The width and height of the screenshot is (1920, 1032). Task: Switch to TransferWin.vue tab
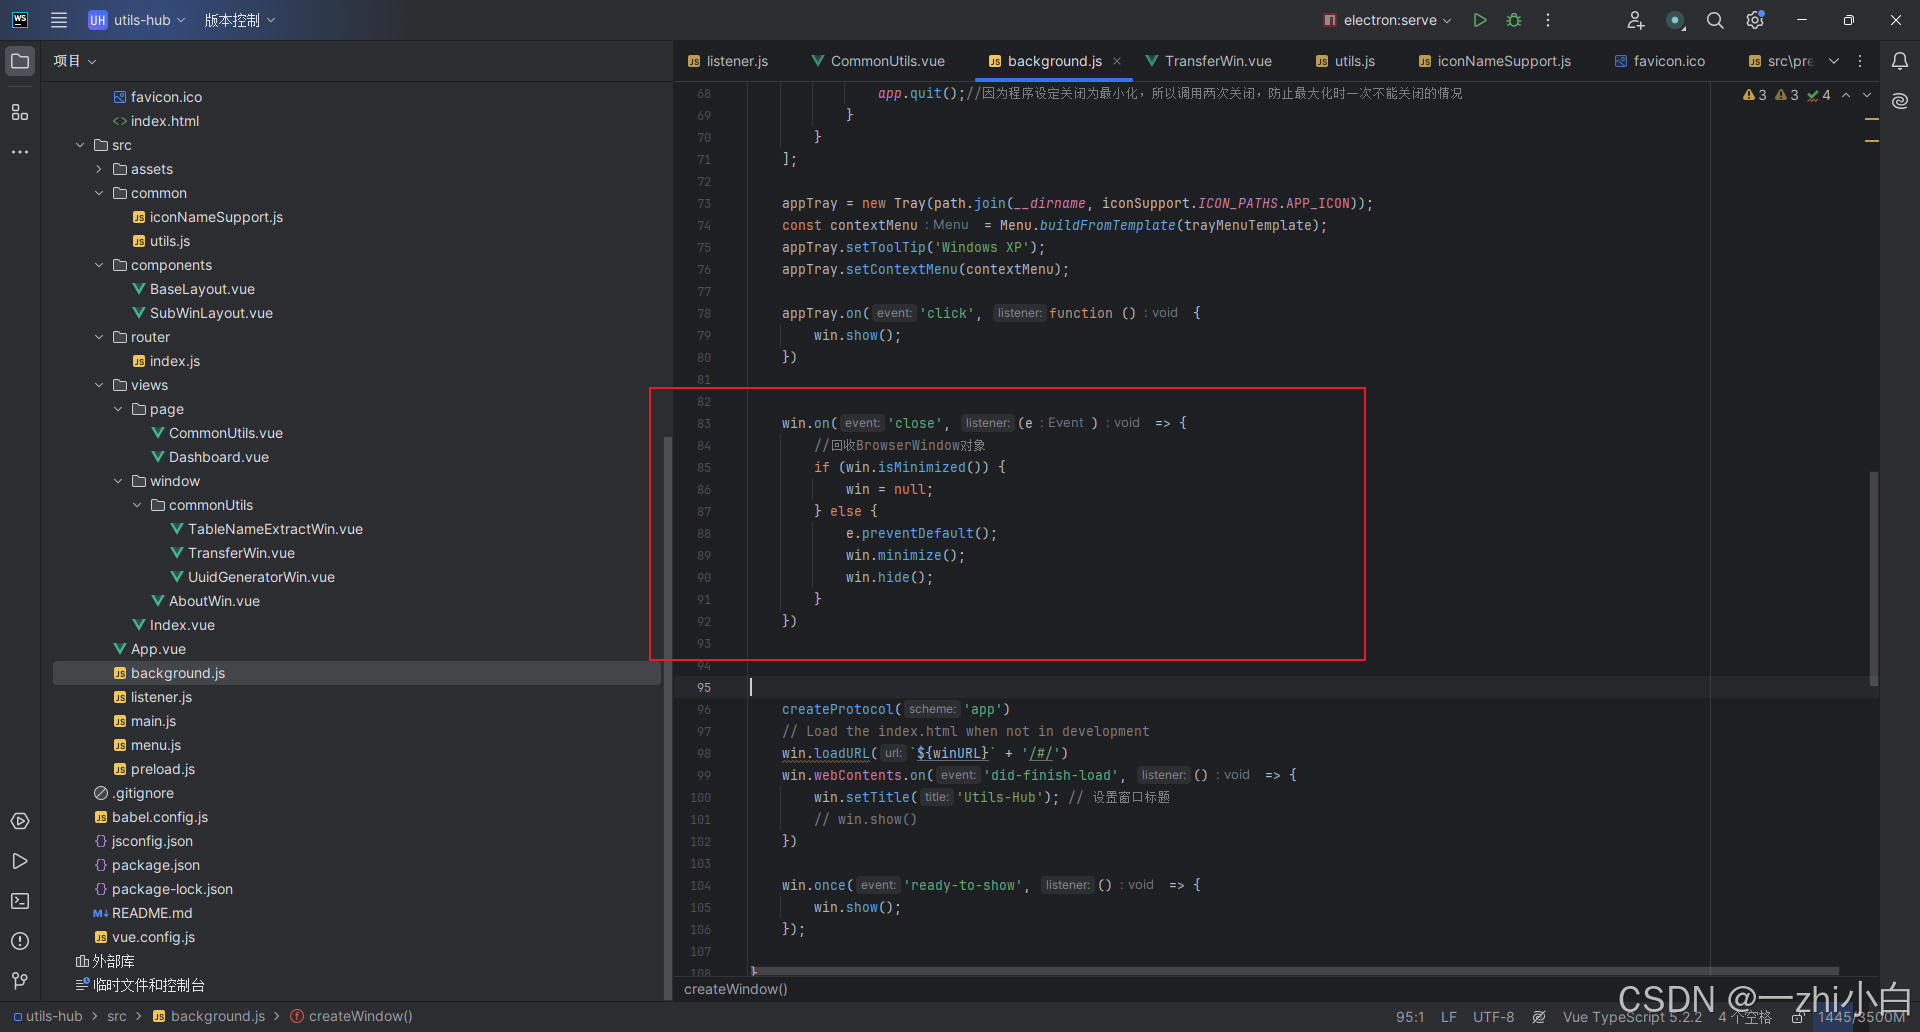pyautogui.click(x=1209, y=61)
